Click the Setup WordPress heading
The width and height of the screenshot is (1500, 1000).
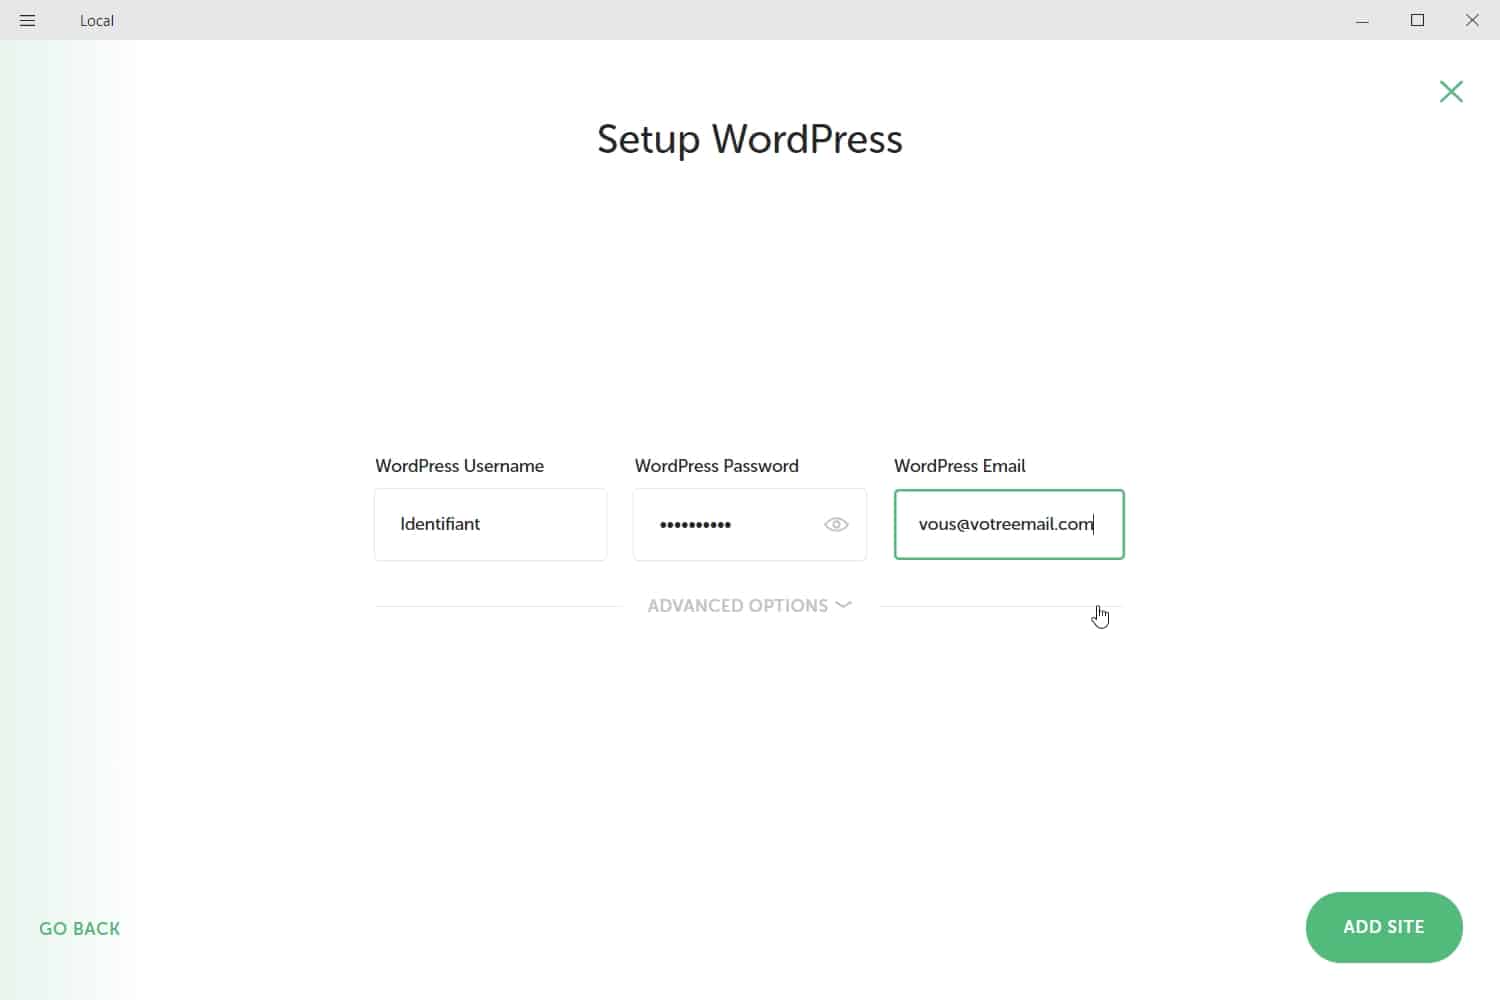tap(750, 139)
